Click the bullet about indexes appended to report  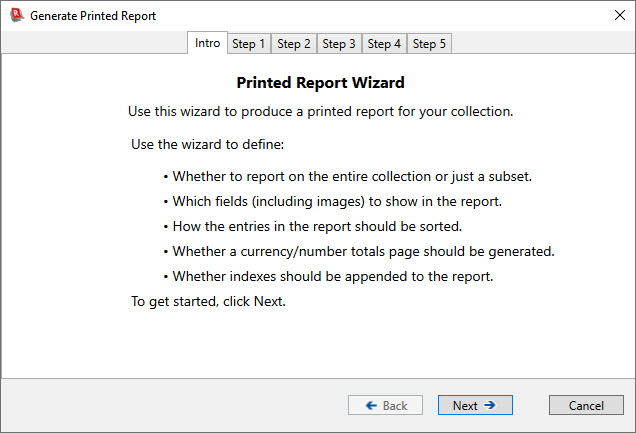[329, 277]
